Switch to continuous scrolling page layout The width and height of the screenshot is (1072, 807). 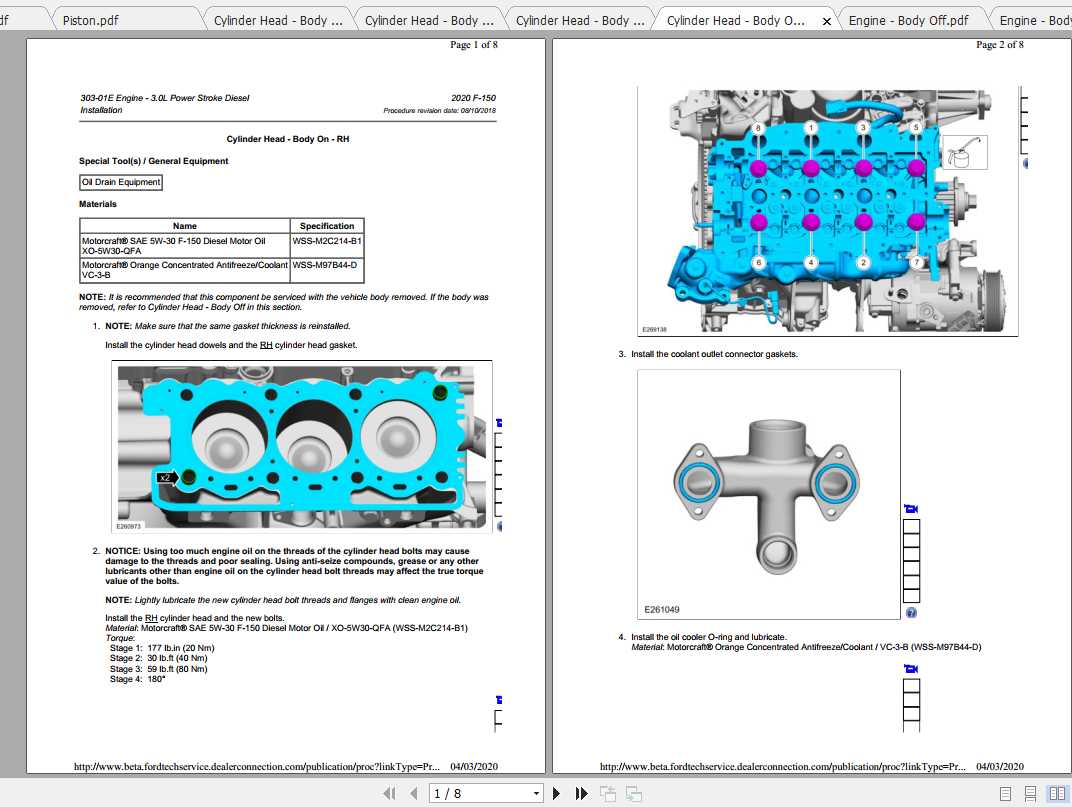click(1030, 794)
